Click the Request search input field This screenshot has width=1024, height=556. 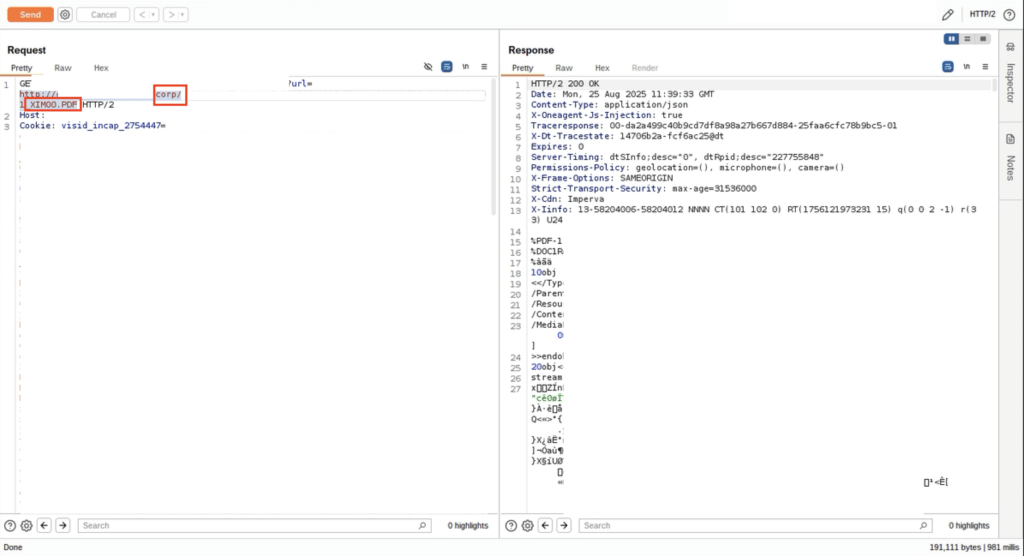(250, 525)
